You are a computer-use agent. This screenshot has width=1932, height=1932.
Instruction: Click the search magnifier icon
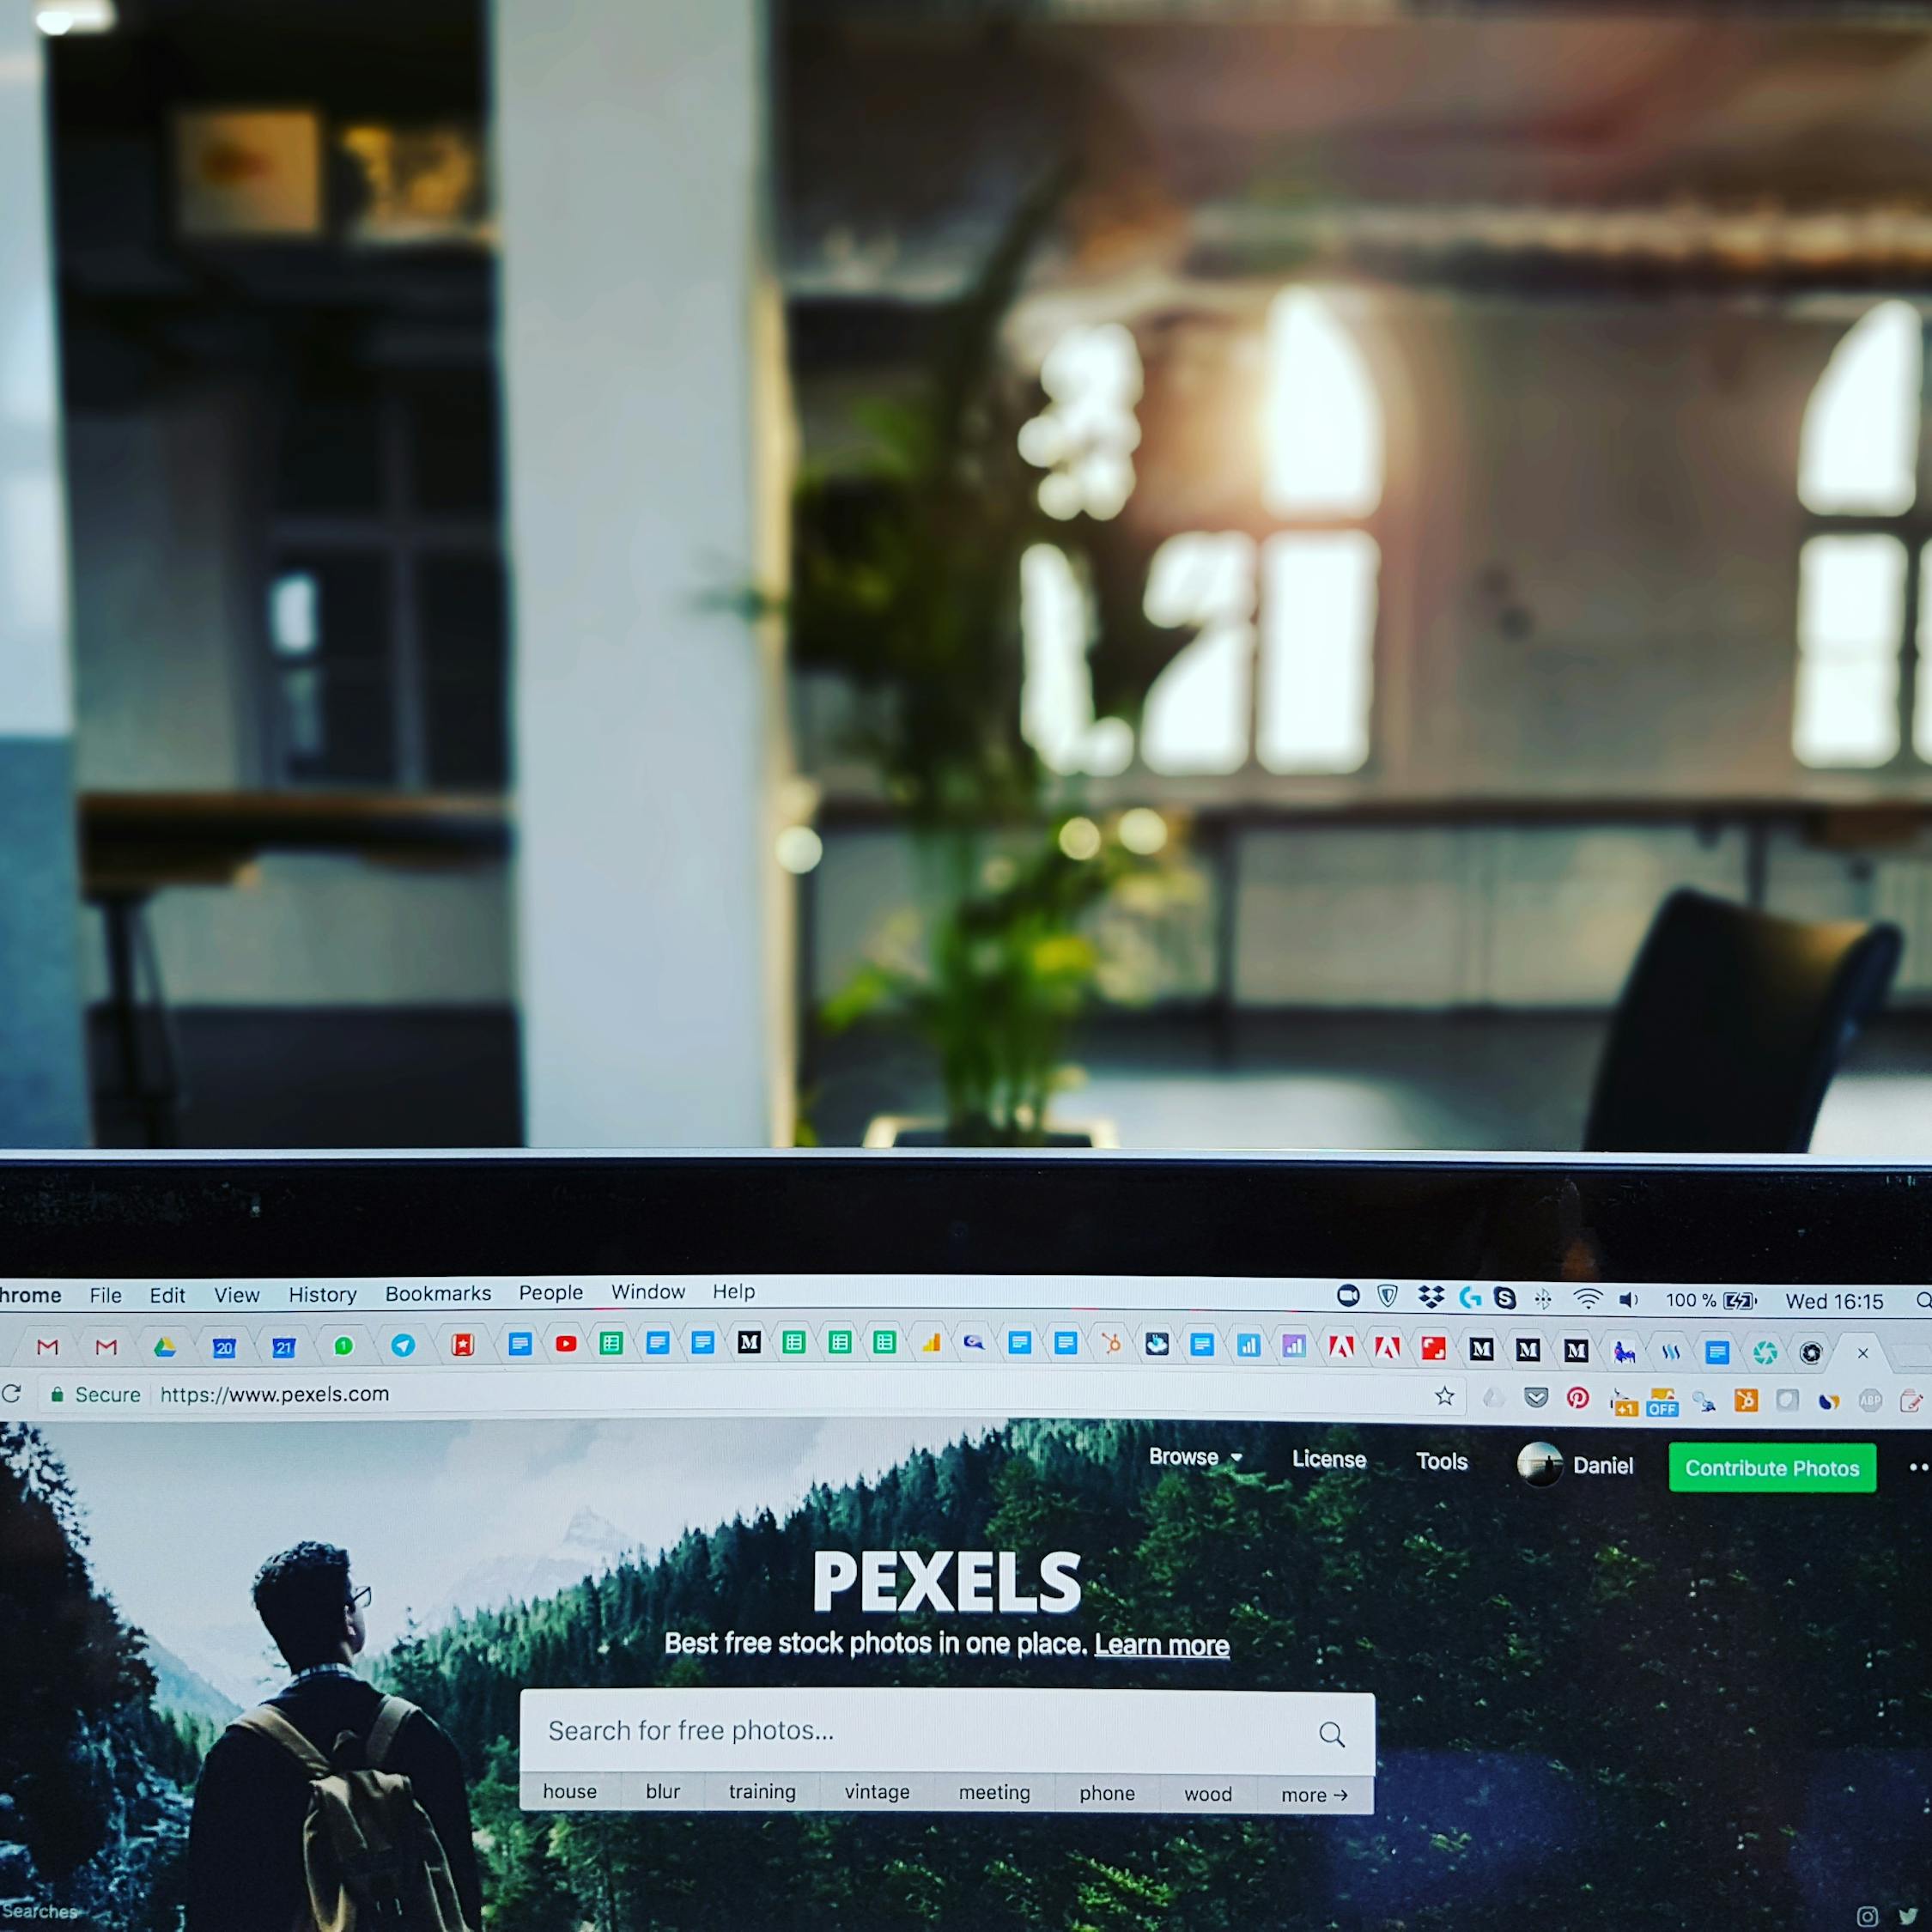tap(1340, 1730)
